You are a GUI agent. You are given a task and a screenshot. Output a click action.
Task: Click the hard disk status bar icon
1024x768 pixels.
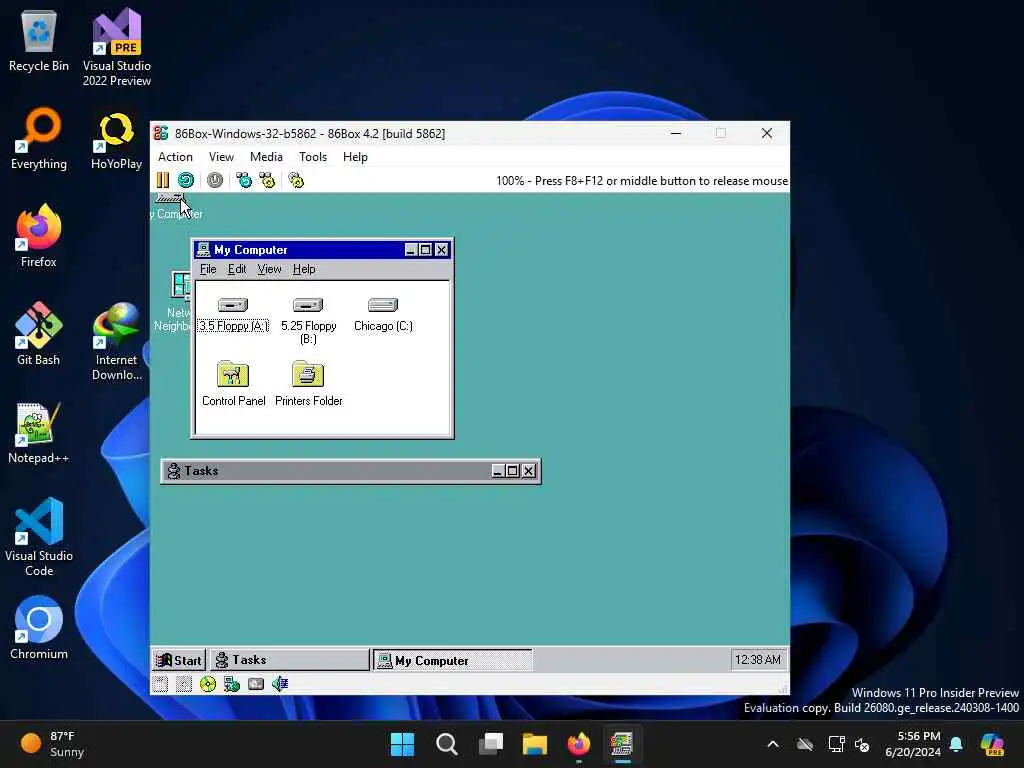[256, 684]
